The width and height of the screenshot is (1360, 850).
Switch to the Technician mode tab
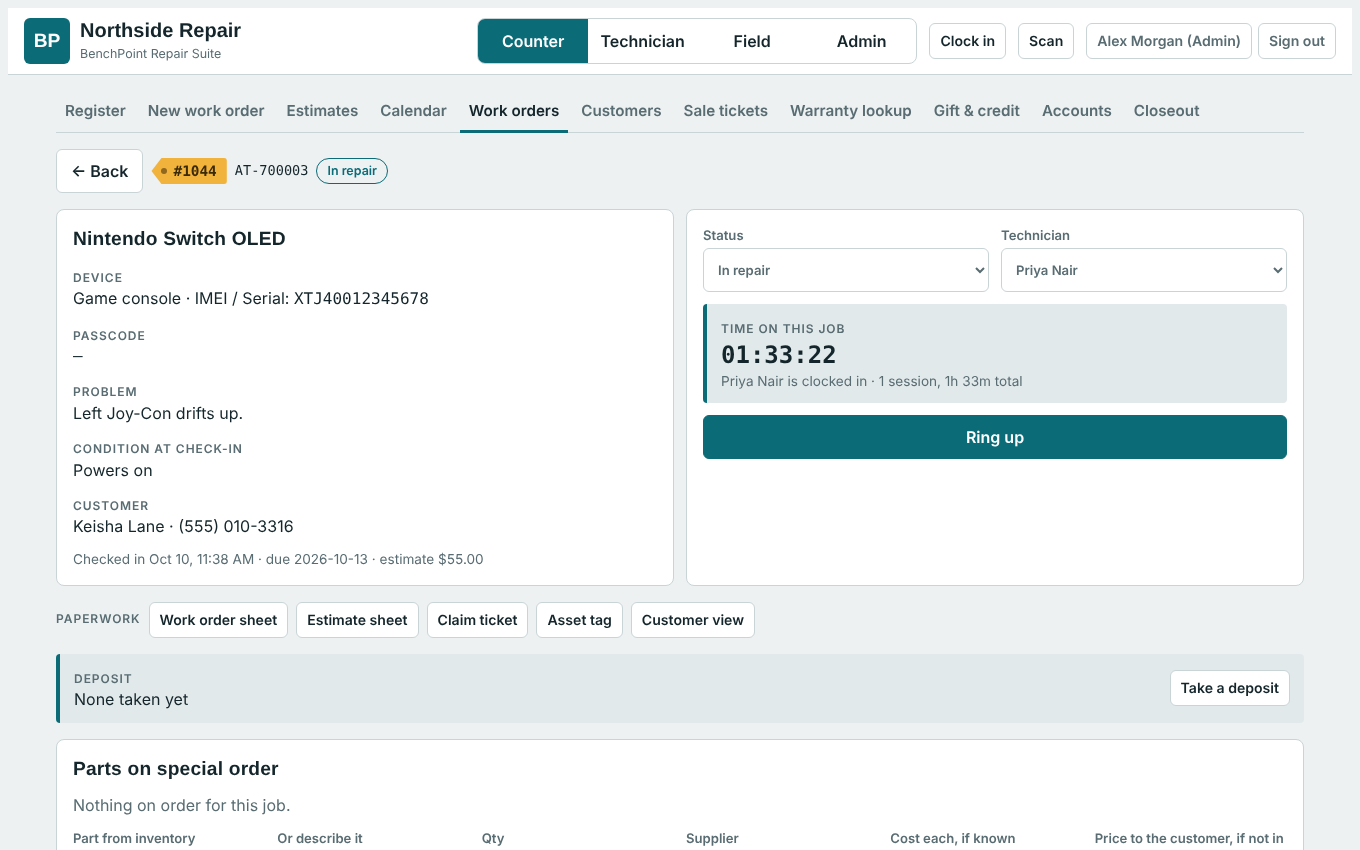click(643, 41)
